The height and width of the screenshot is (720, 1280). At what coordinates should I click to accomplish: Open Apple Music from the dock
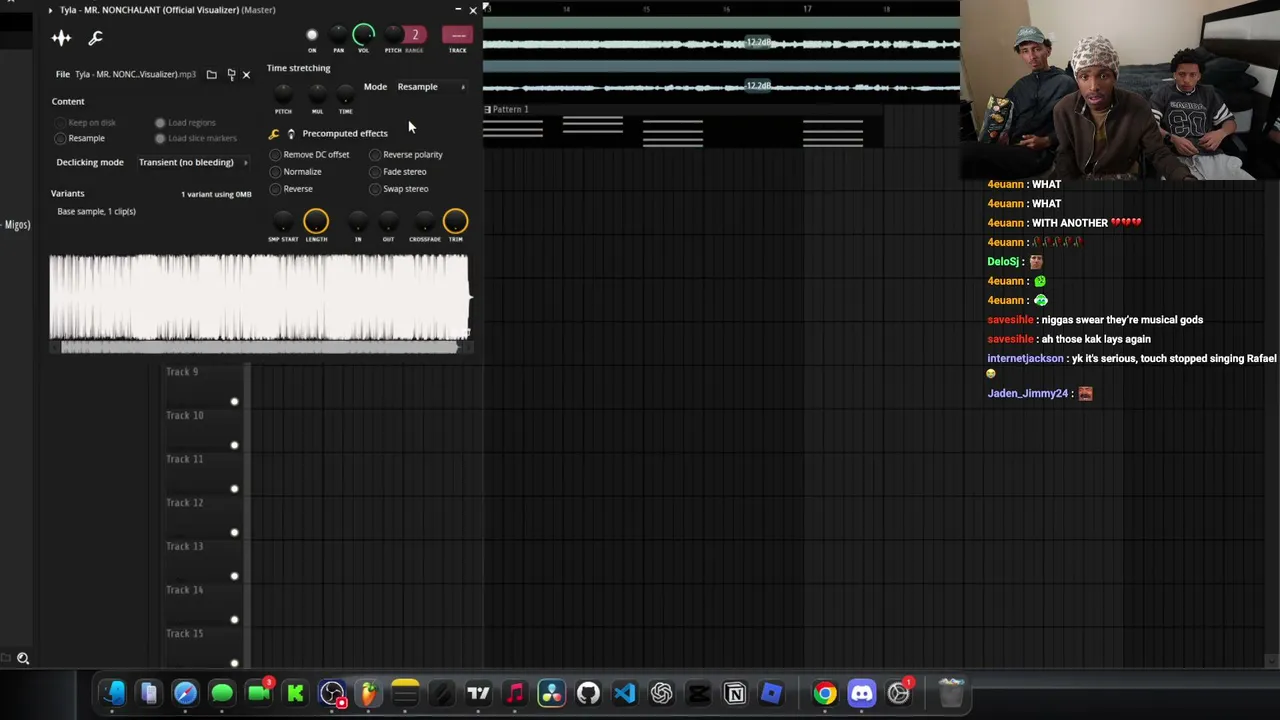tap(515, 692)
